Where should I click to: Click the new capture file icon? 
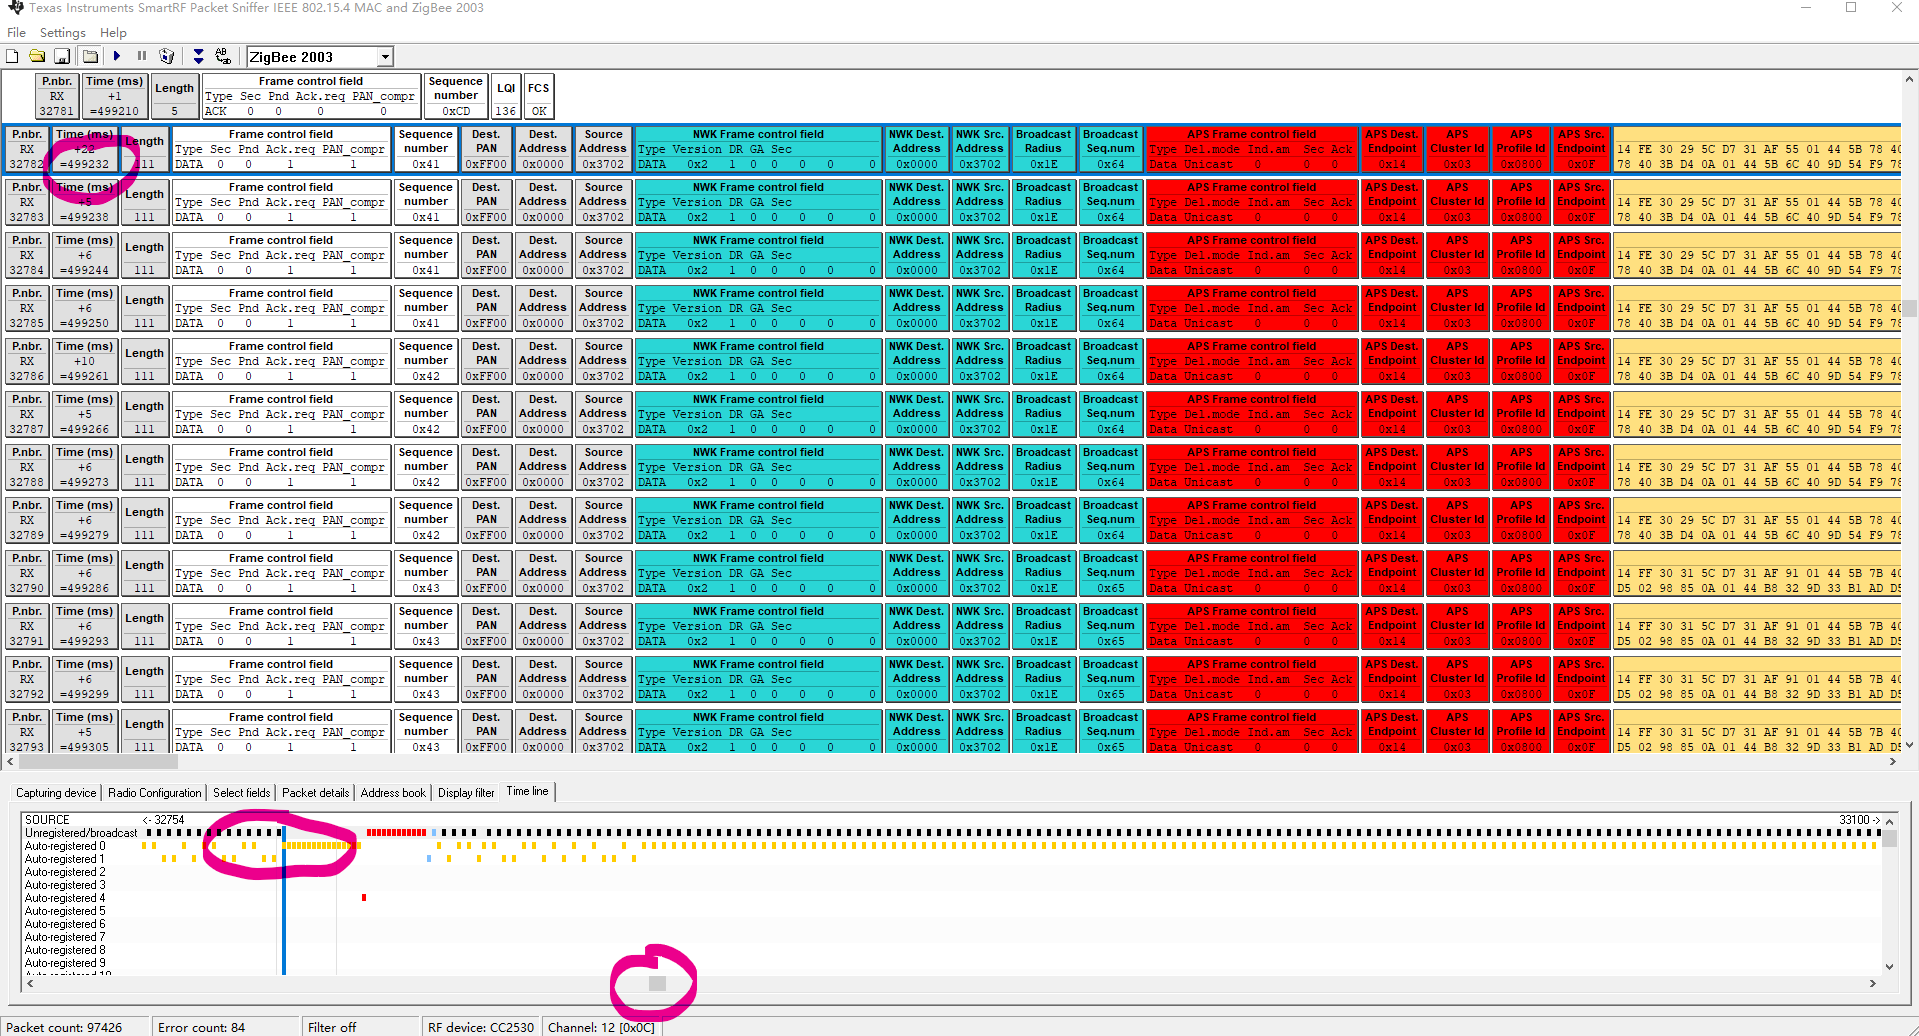pos(12,57)
